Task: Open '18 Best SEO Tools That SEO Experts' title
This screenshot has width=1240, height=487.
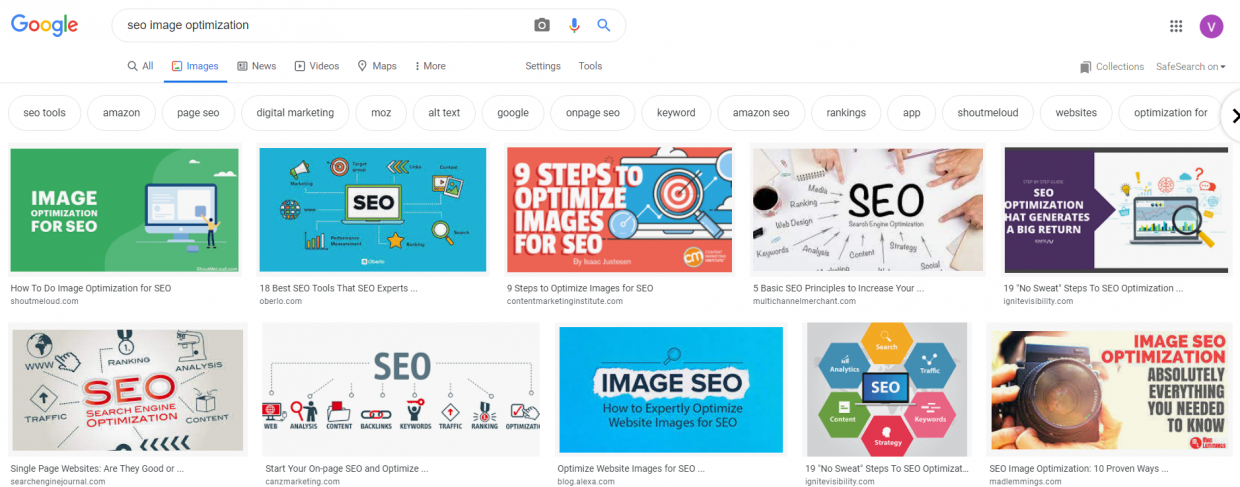Action: coord(338,288)
